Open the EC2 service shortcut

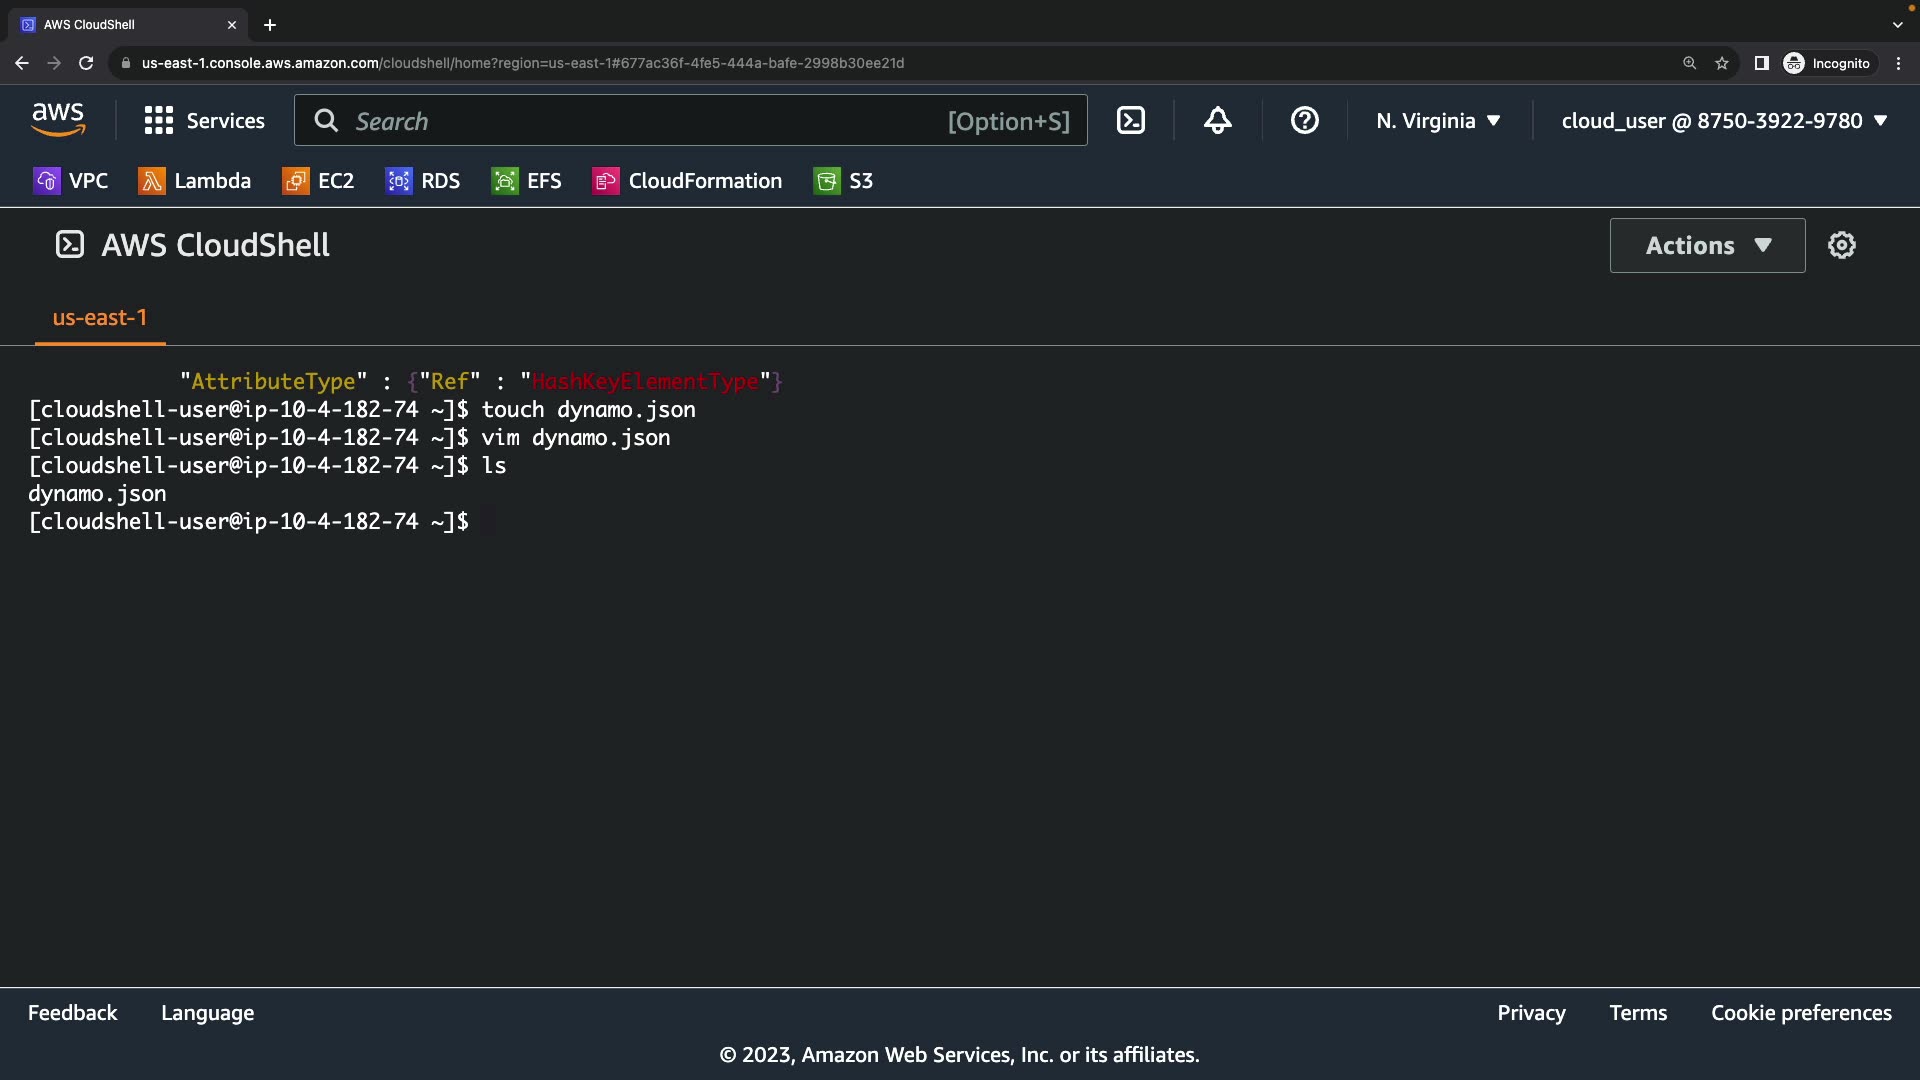click(319, 181)
